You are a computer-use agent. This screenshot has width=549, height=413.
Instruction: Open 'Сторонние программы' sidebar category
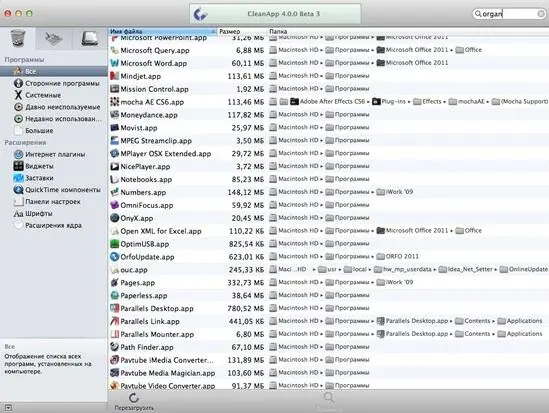pyautogui.click(x=62, y=83)
